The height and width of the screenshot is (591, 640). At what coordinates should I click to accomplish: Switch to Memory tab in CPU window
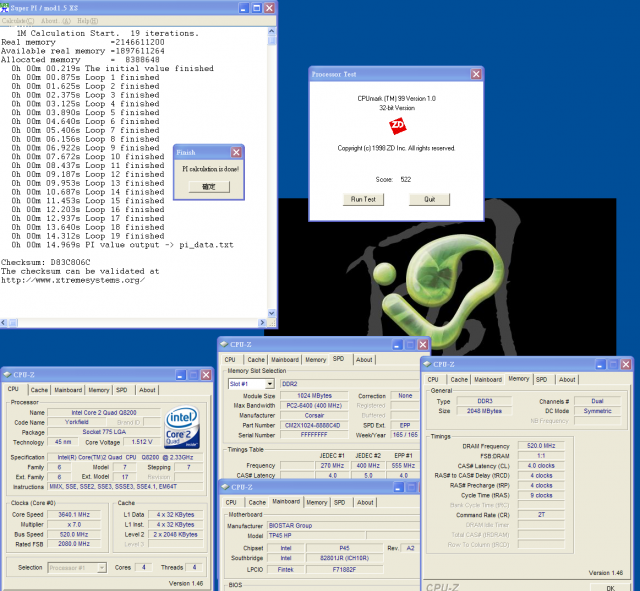[99, 390]
